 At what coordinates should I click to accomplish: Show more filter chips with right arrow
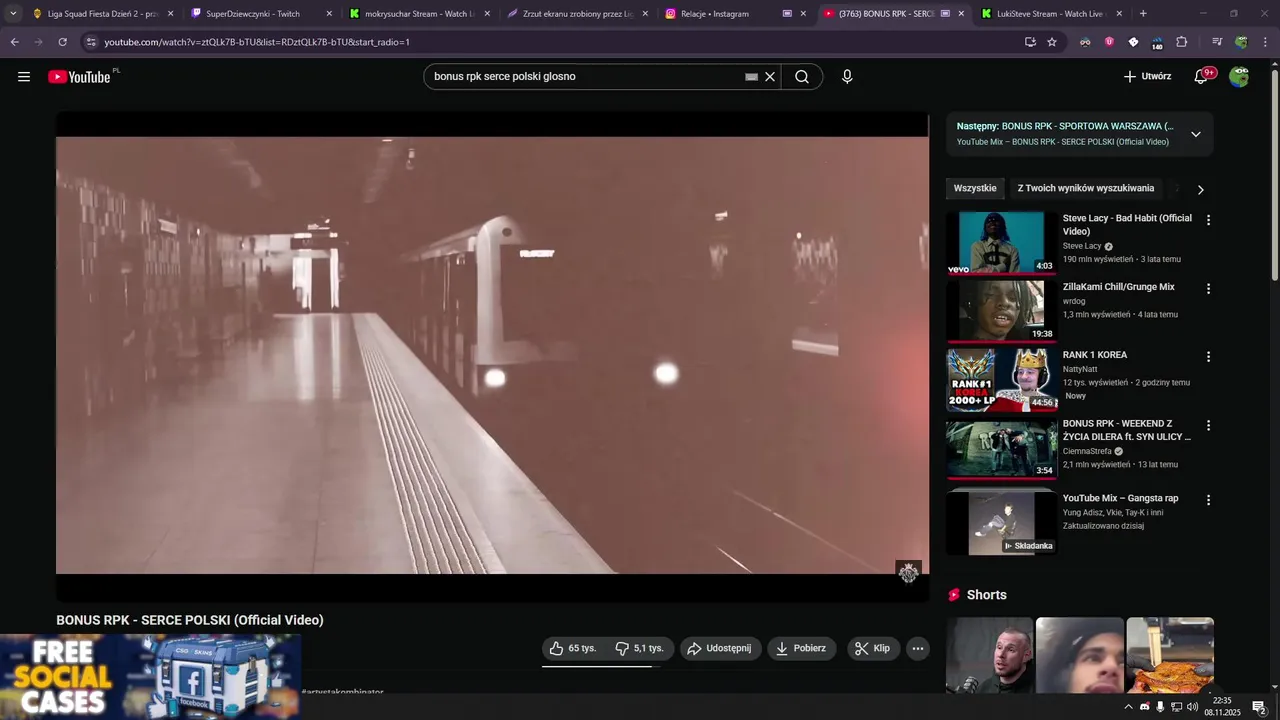(1201, 189)
